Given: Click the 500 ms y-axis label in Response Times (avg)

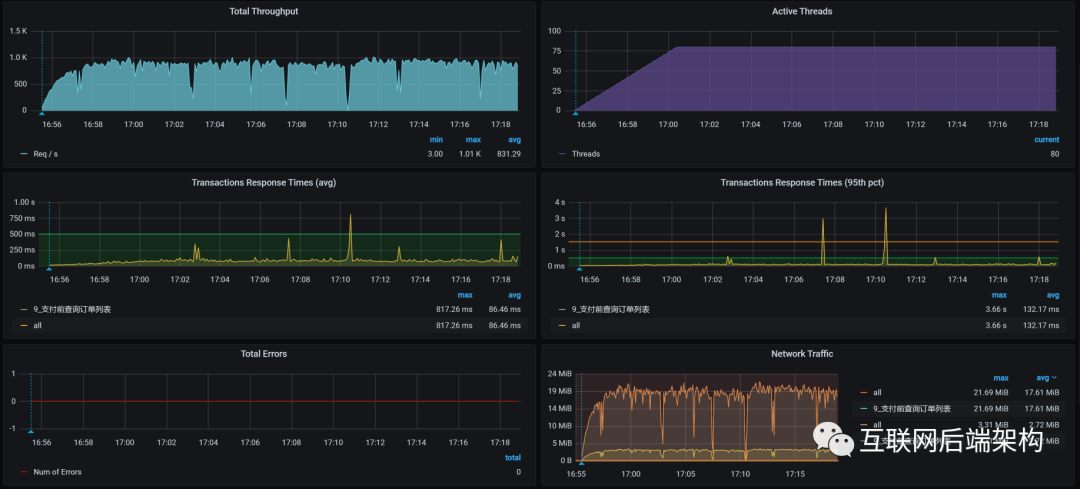Looking at the screenshot, I should click(23, 234).
